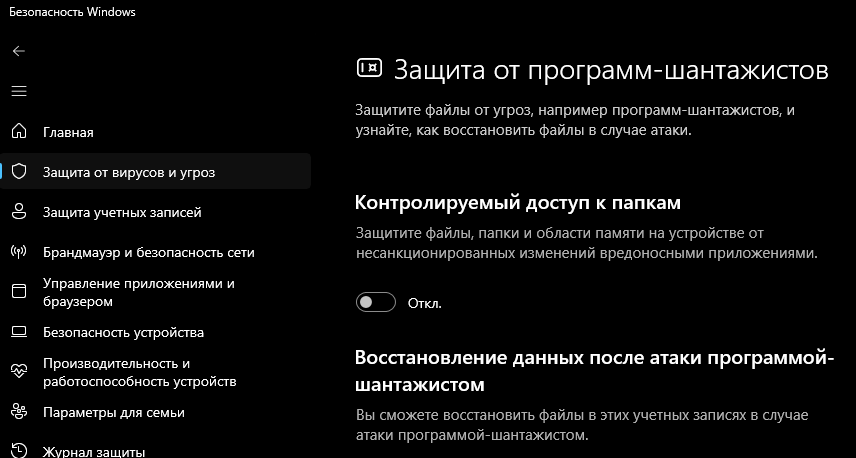Screen dimensions: 856x458
Task: Turn on Контролируемый доступ к папкам switch
Action: pyautogui.click(x=376, y=302)
